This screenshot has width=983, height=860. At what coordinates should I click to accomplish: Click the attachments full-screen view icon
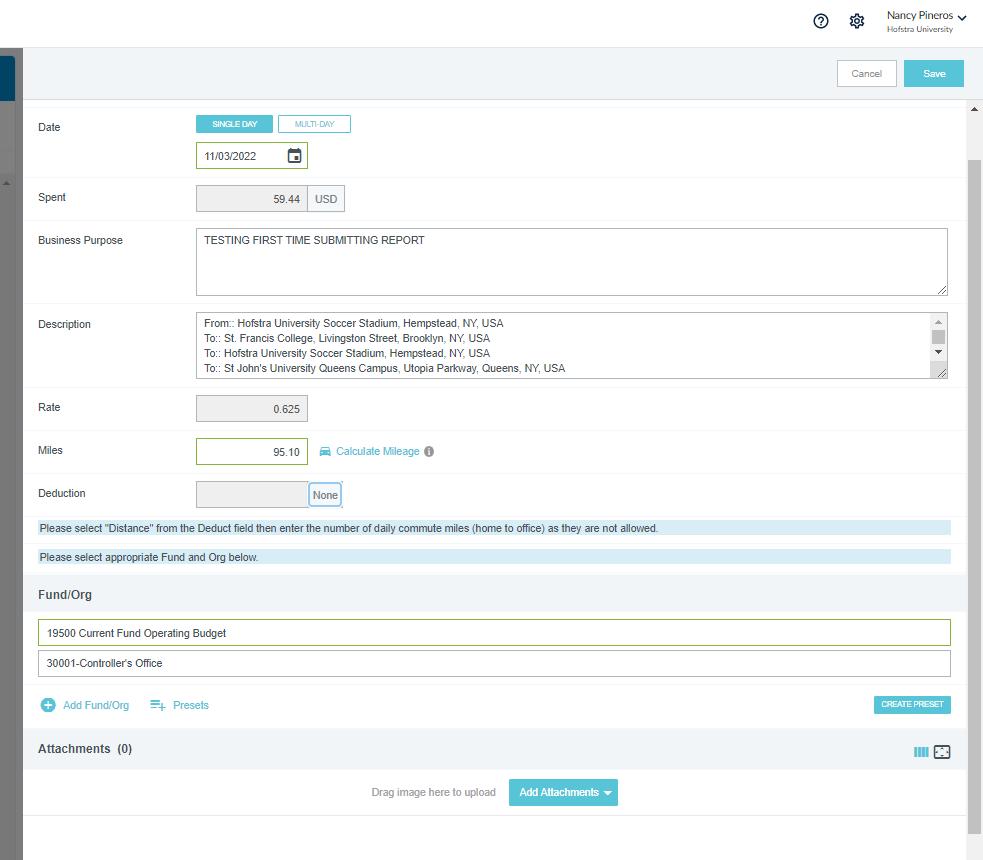[x=942, y=752]
